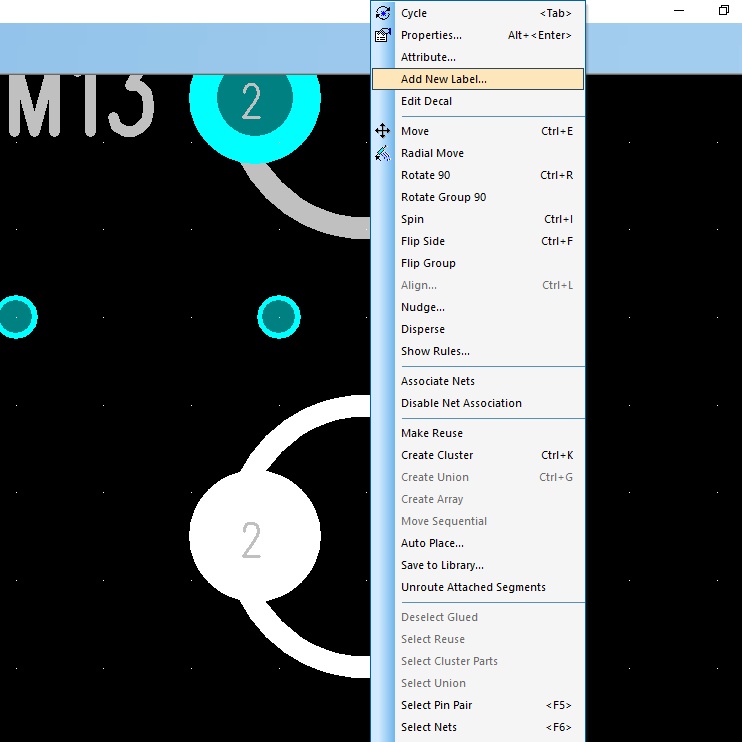This screenshot has width=742, height=742.
Task: Select Unroute Attached Segments
Action: point(478,587)
